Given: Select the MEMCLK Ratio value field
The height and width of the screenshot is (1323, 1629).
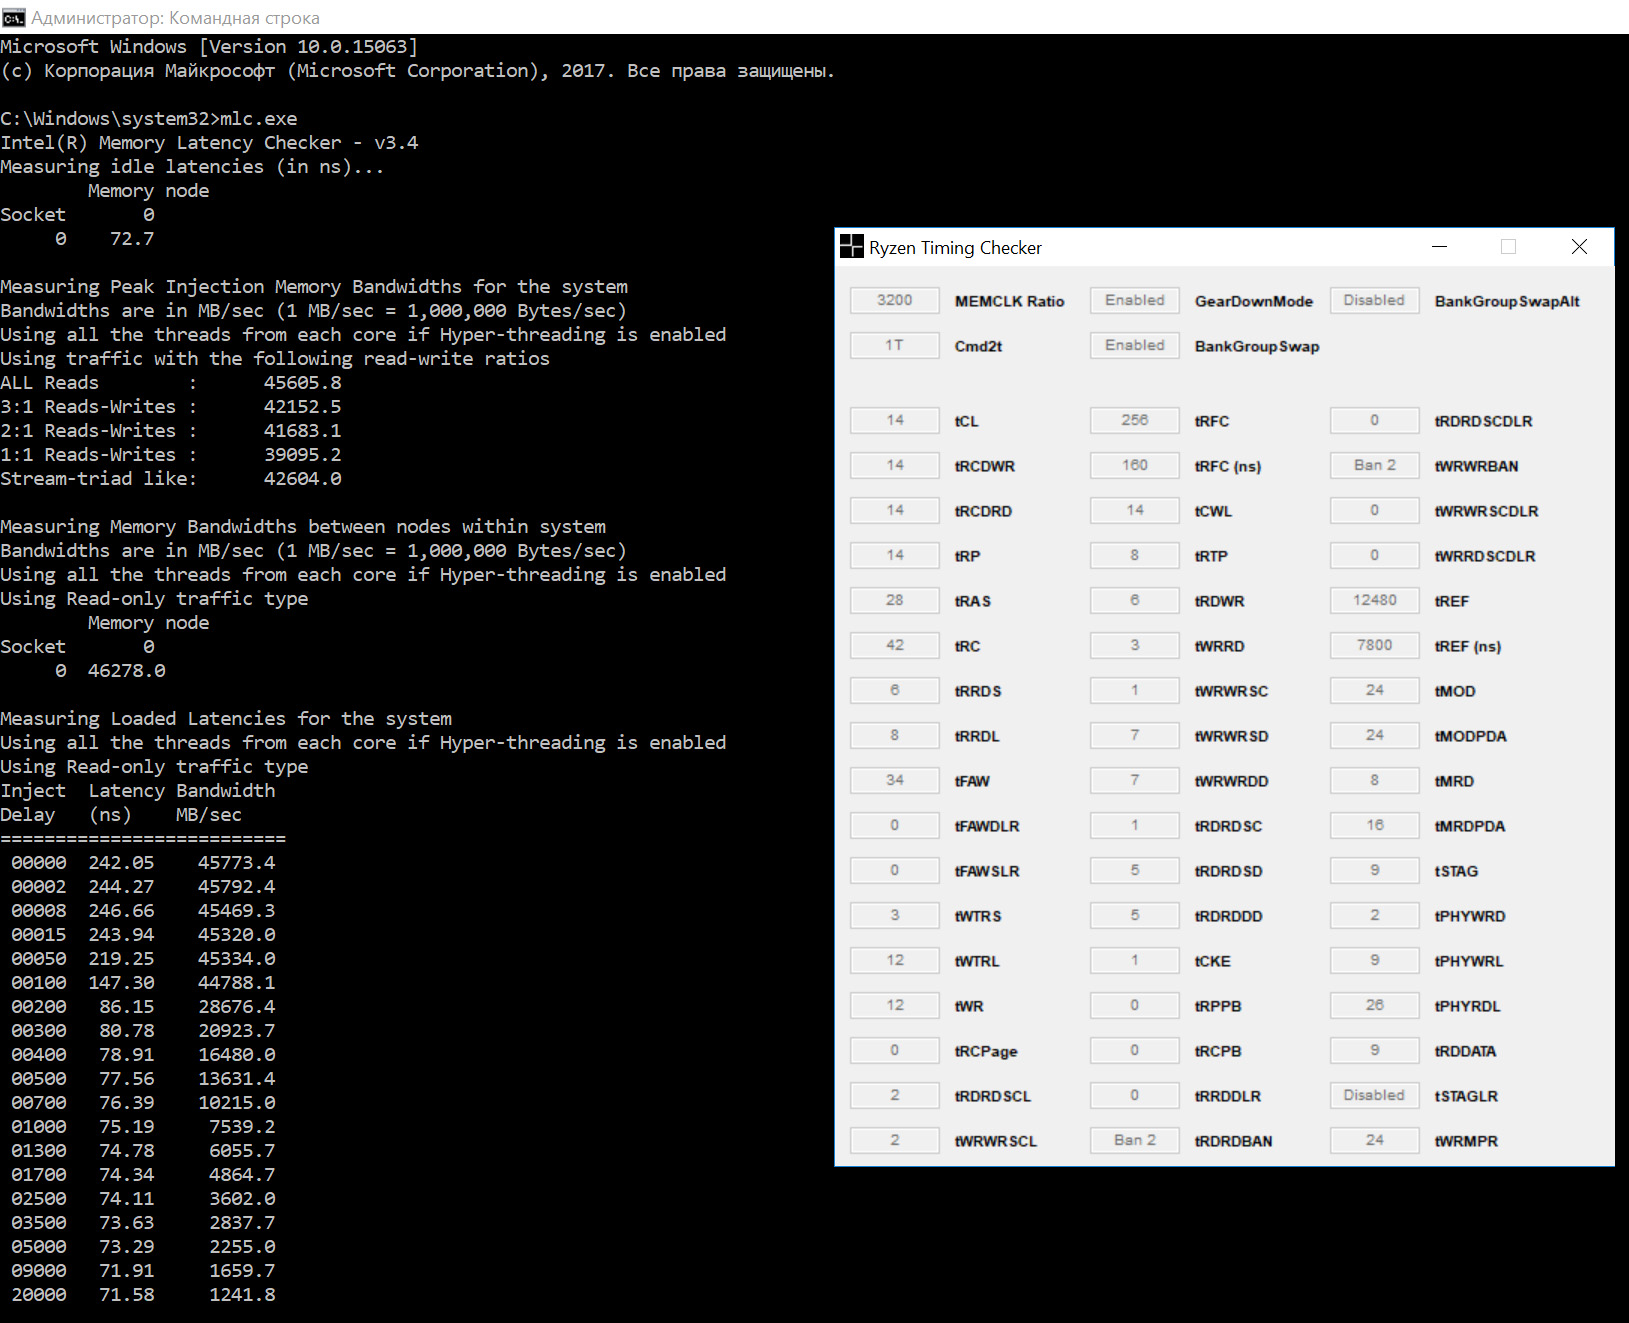Looking at the screenshot, I should pos(894,300).
